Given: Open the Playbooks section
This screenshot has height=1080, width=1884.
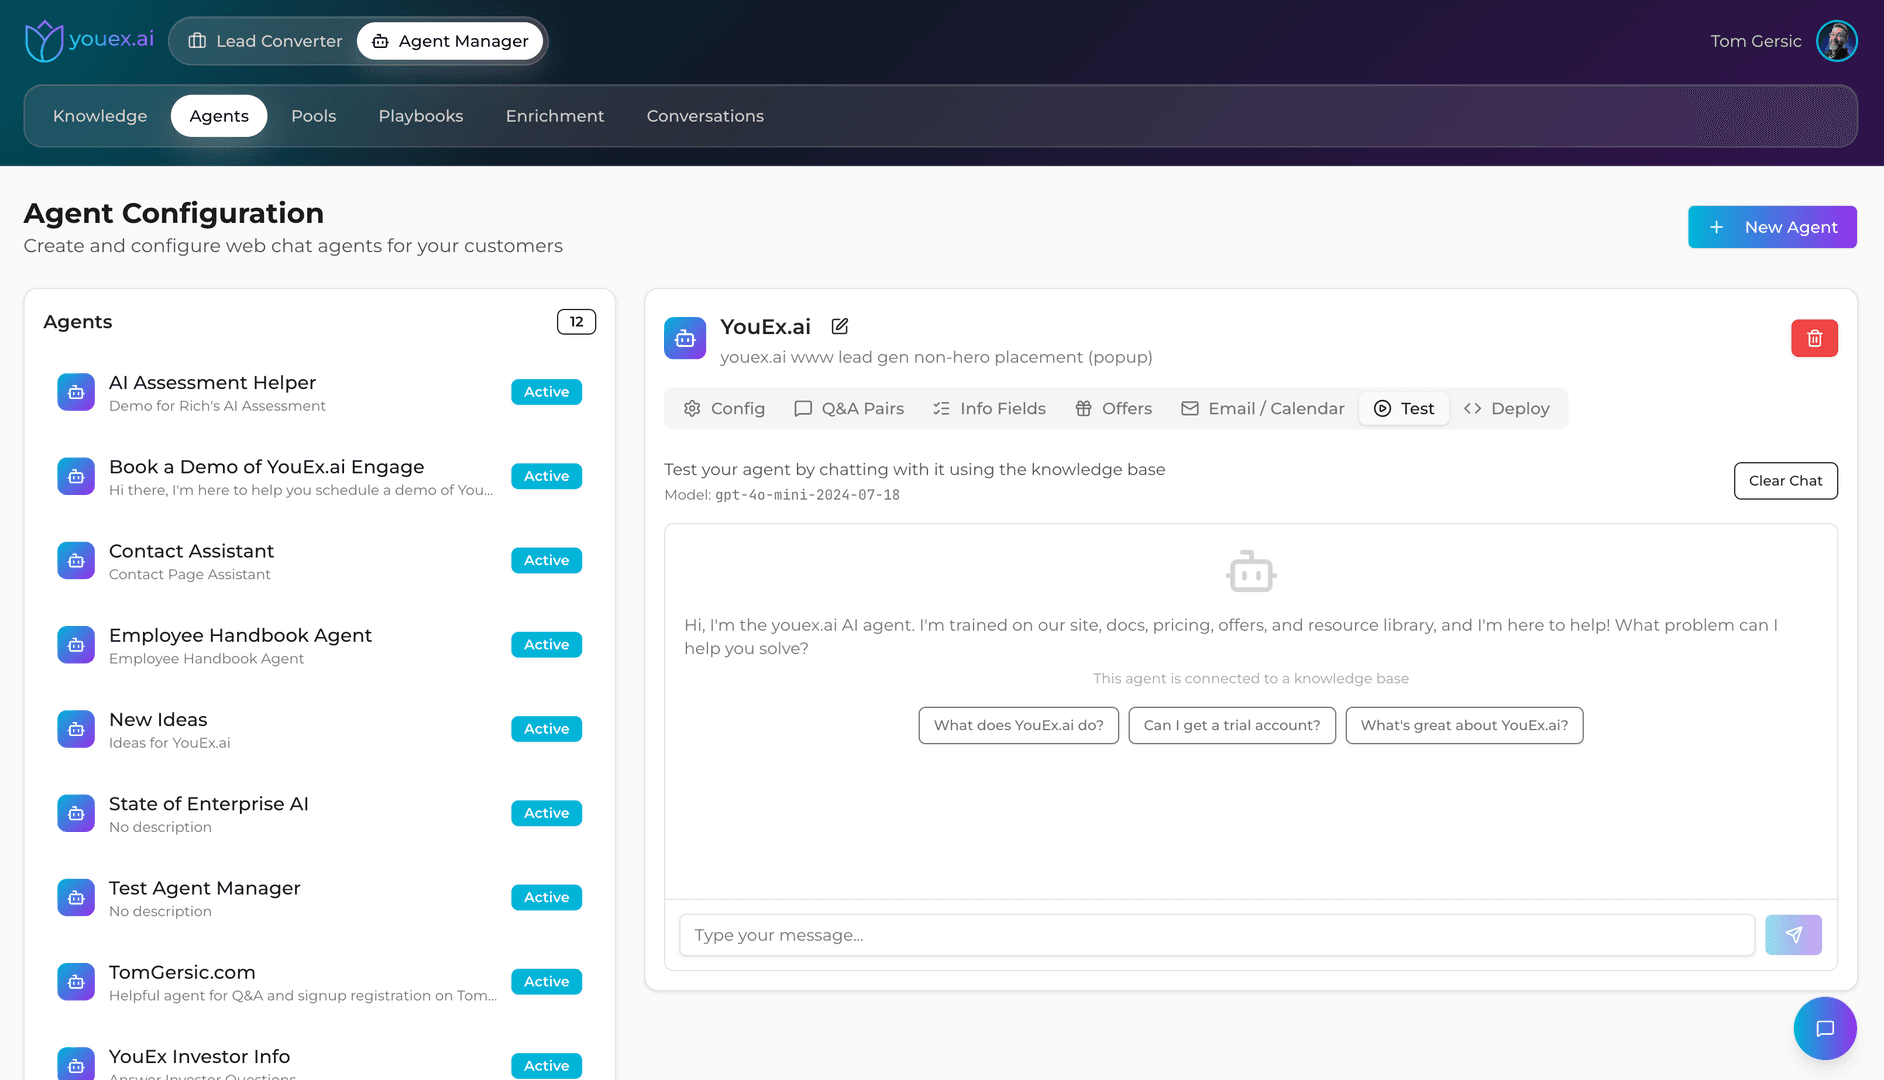Looking at the screenshot, I should 421,116.
